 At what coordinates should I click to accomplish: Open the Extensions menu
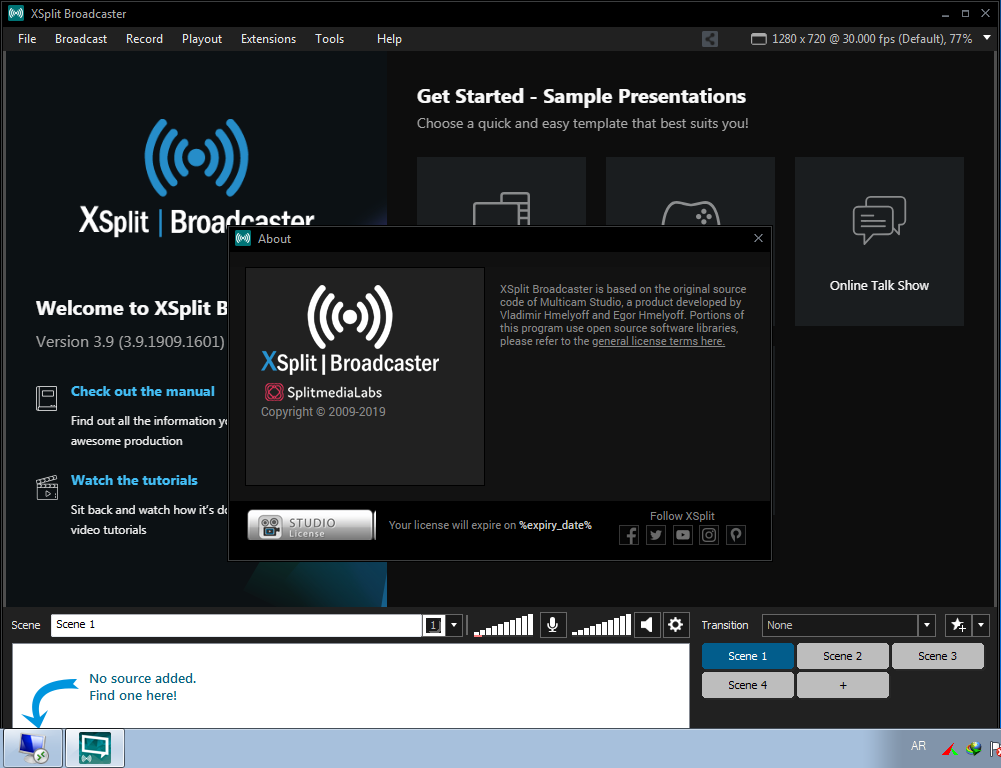268,39
